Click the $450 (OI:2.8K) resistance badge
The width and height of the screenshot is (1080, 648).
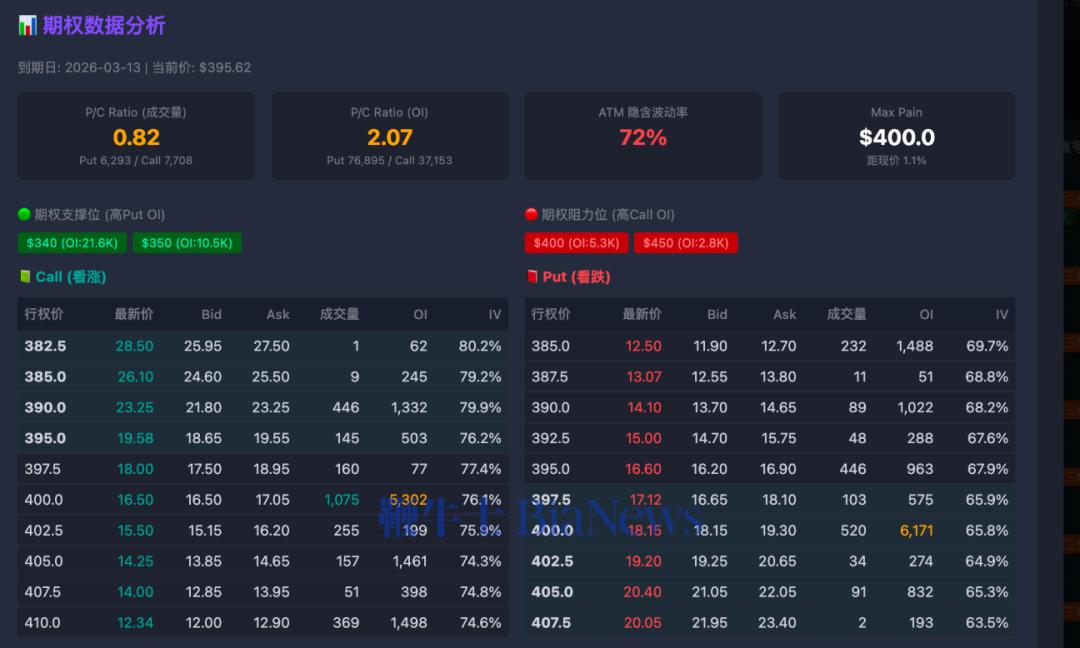(685, 243)
